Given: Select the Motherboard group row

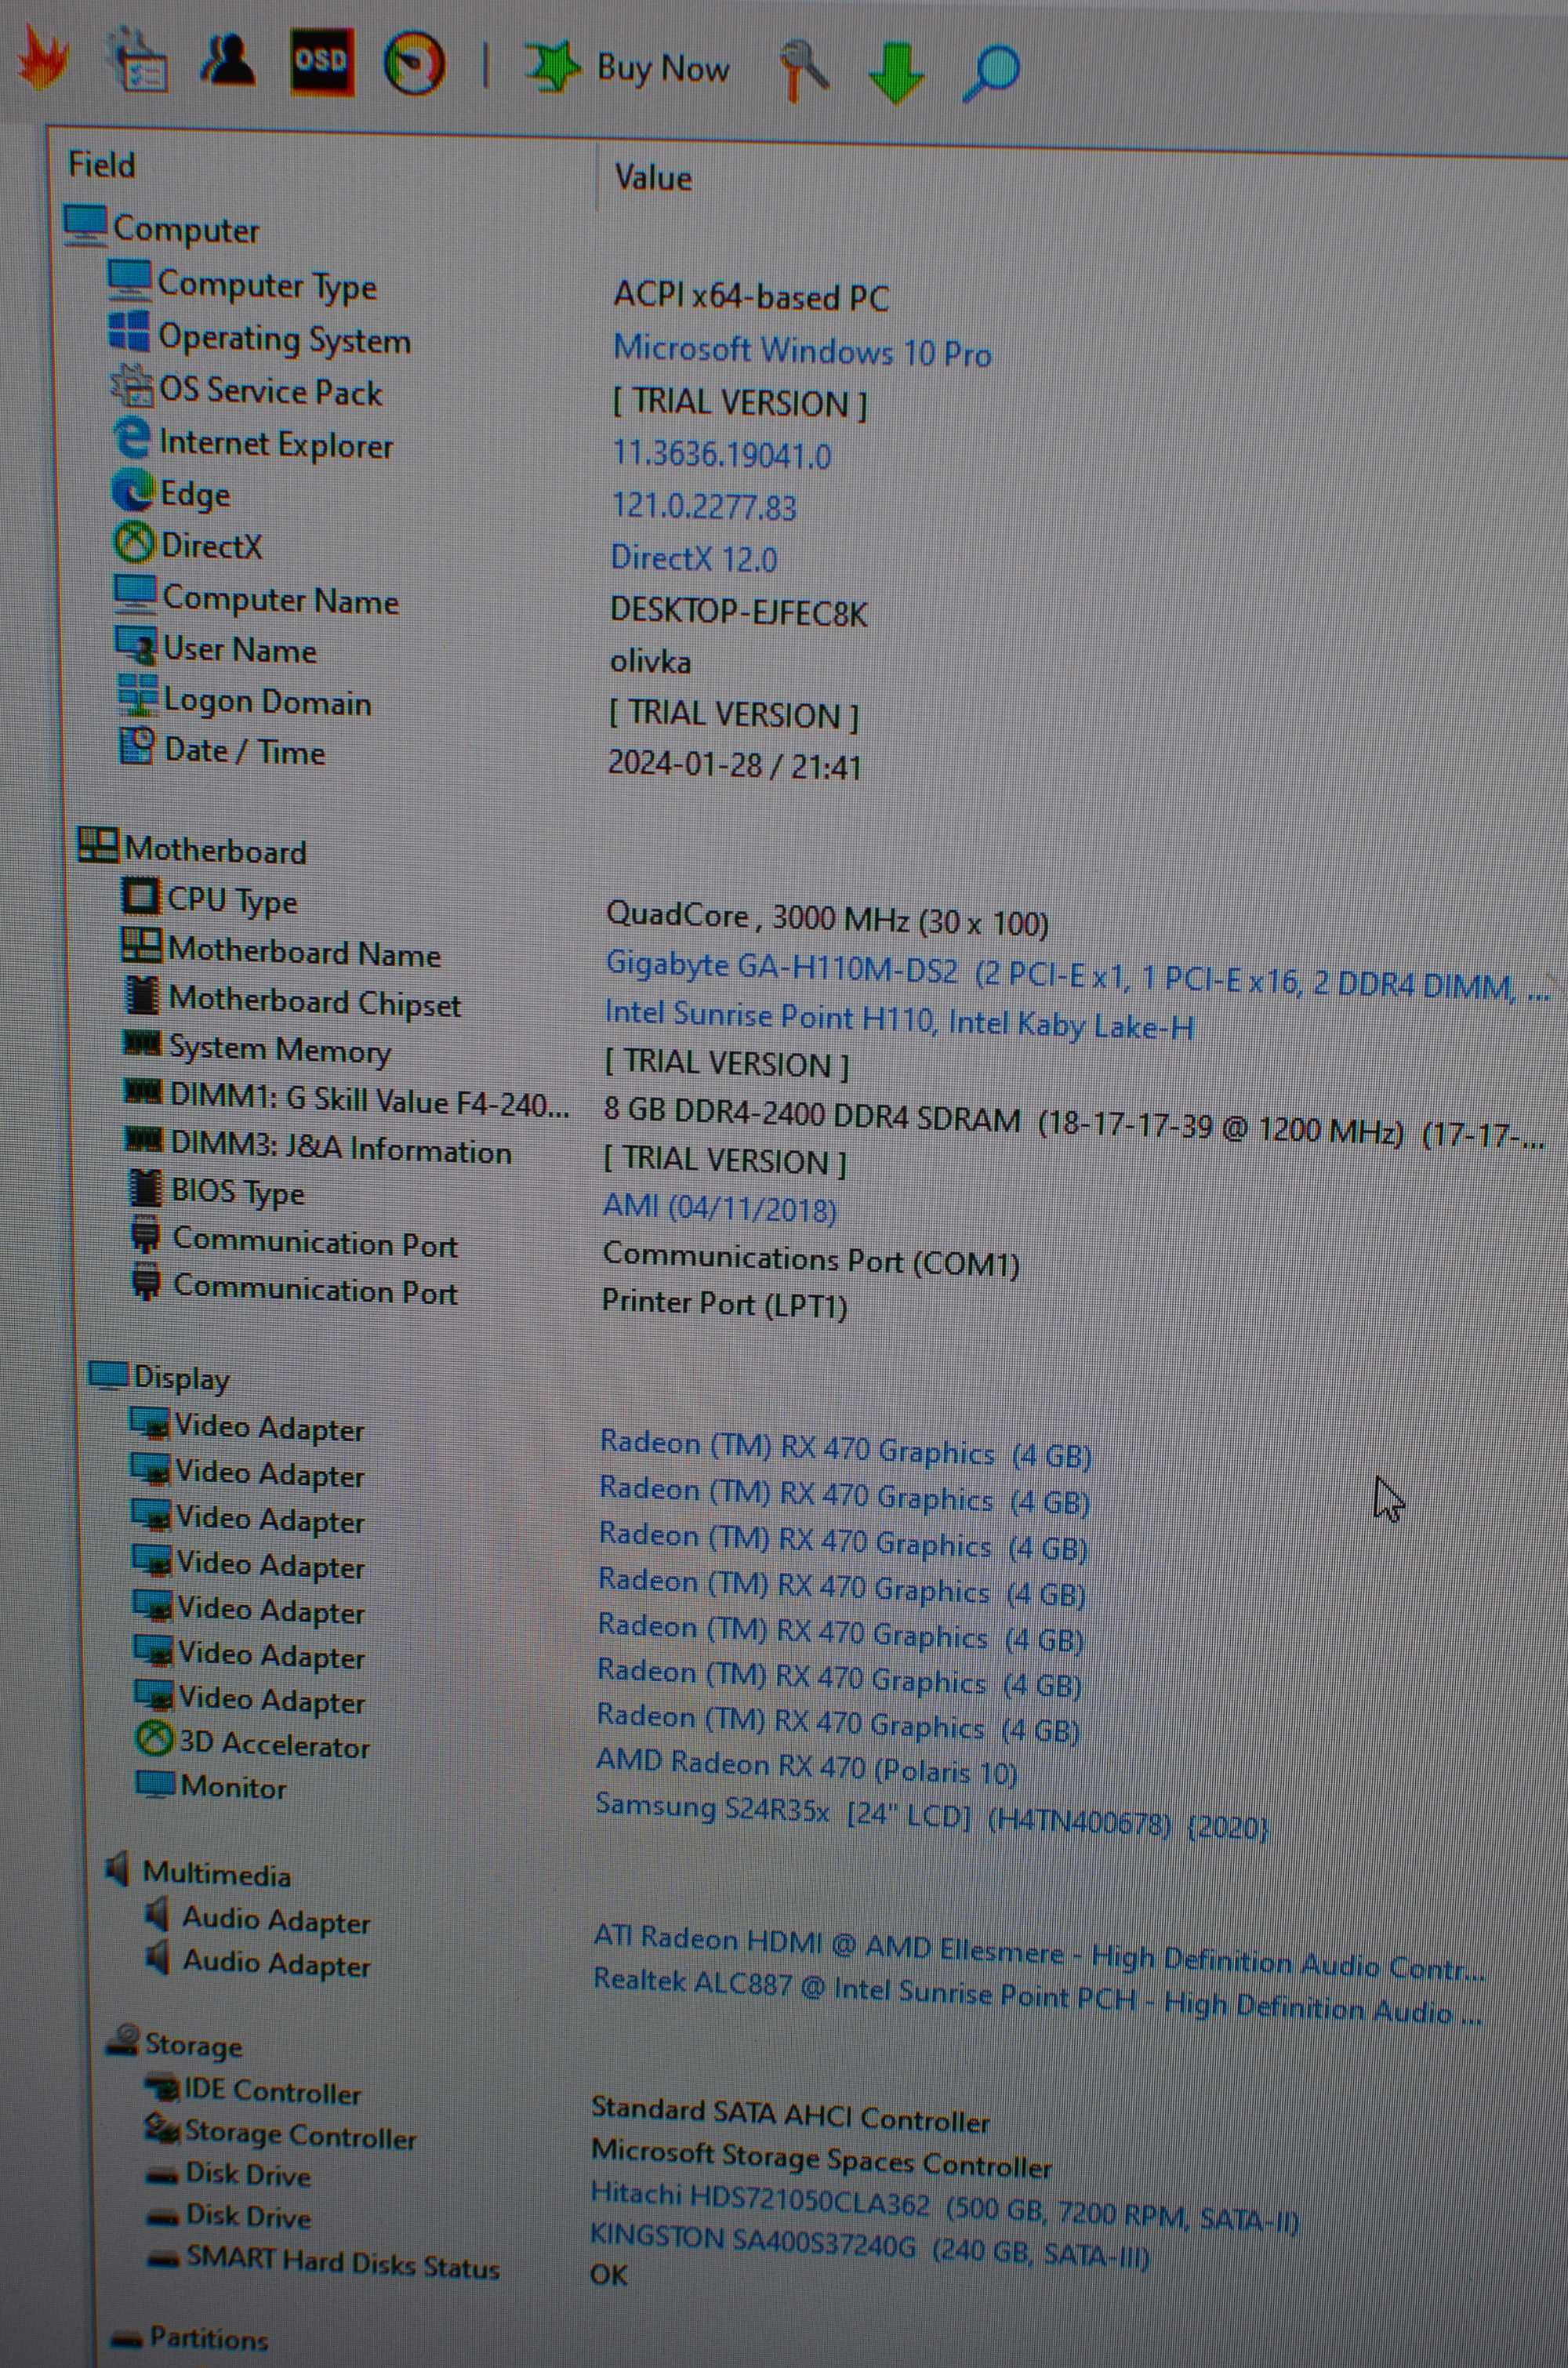Looking at the screenshot, I should [x=193, y=849].
